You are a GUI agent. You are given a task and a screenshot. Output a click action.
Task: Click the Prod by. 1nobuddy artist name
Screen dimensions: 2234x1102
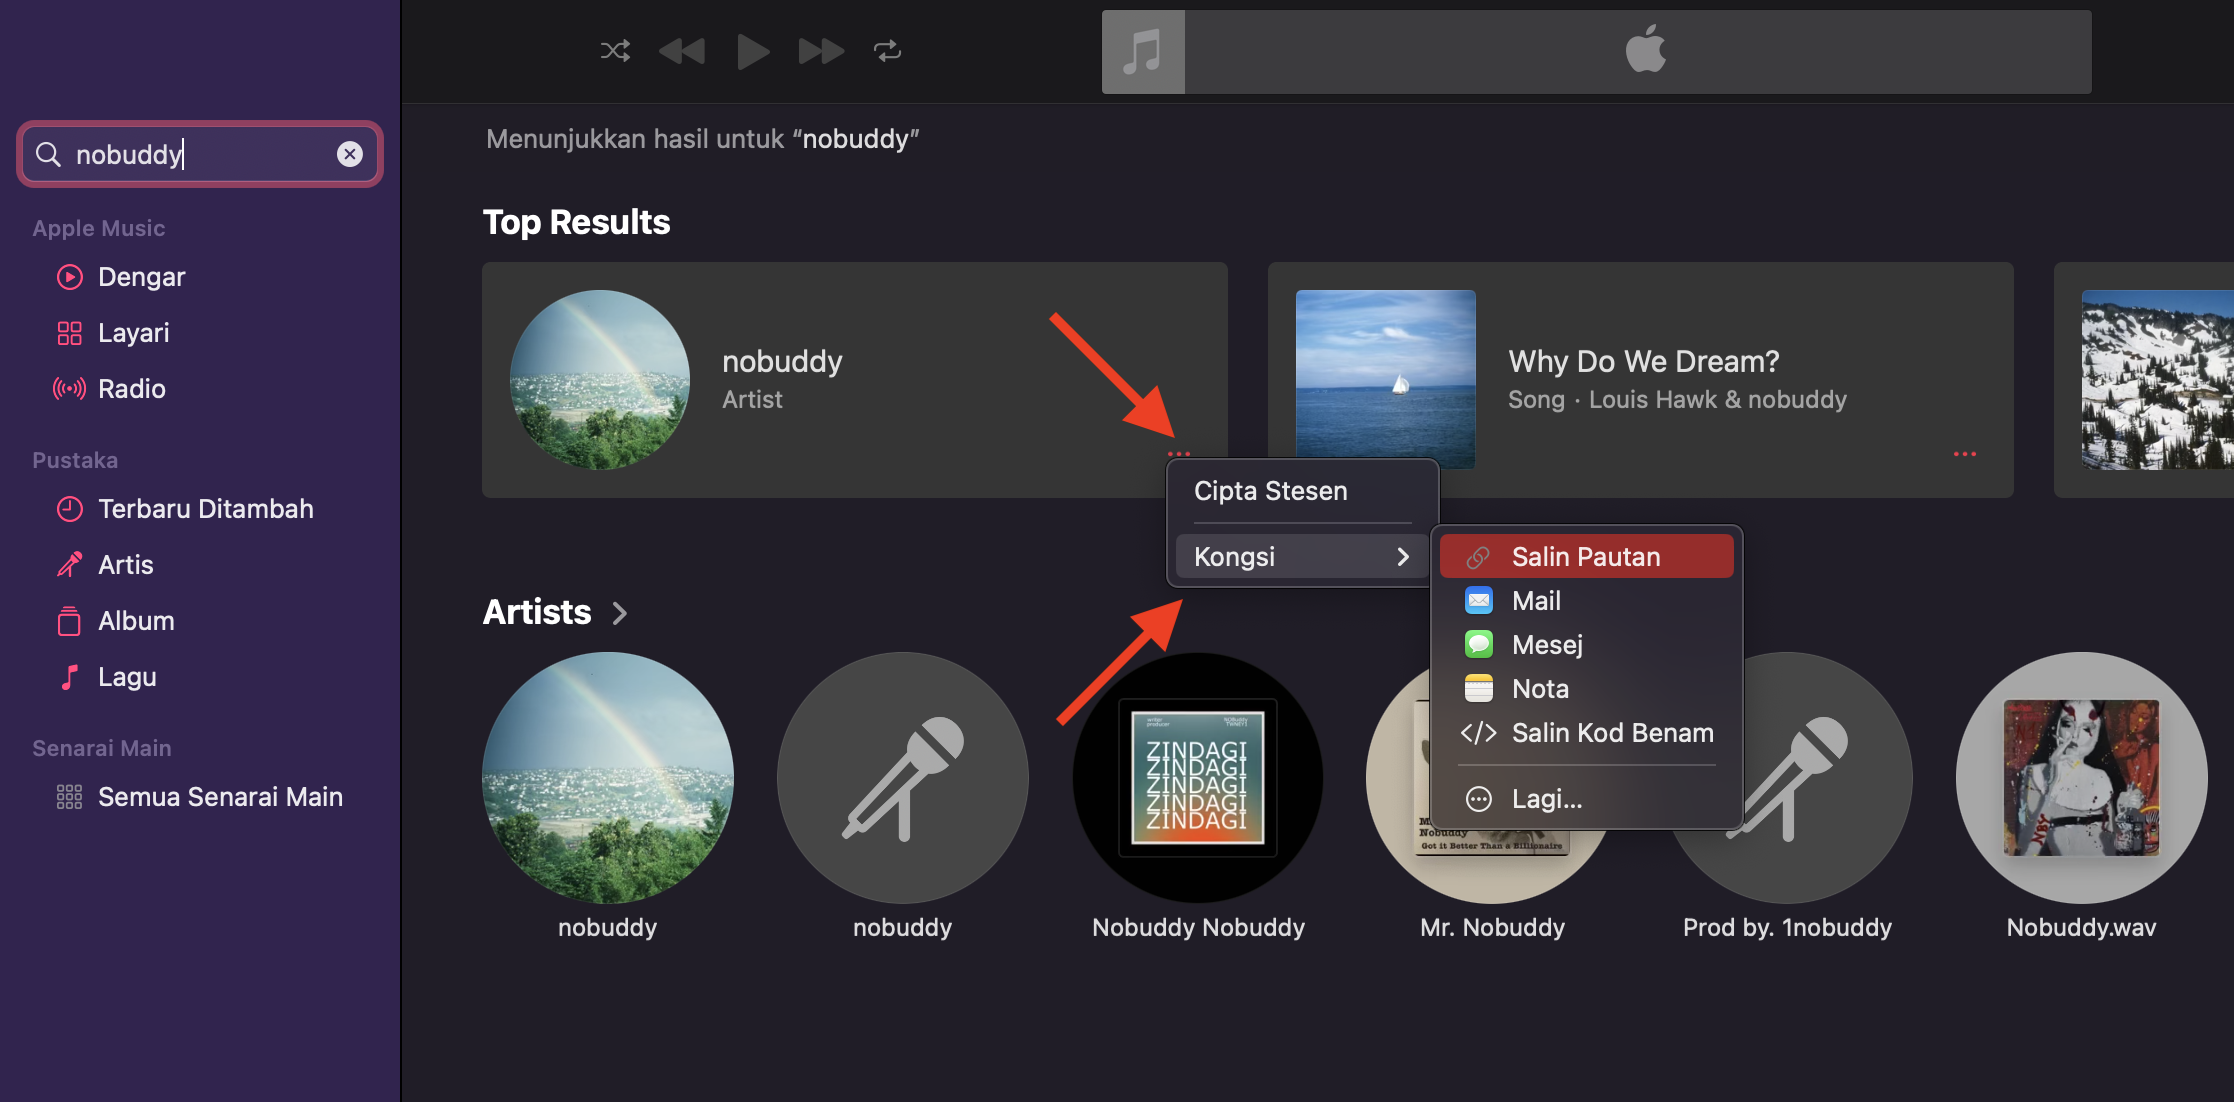coord(1787,928)
